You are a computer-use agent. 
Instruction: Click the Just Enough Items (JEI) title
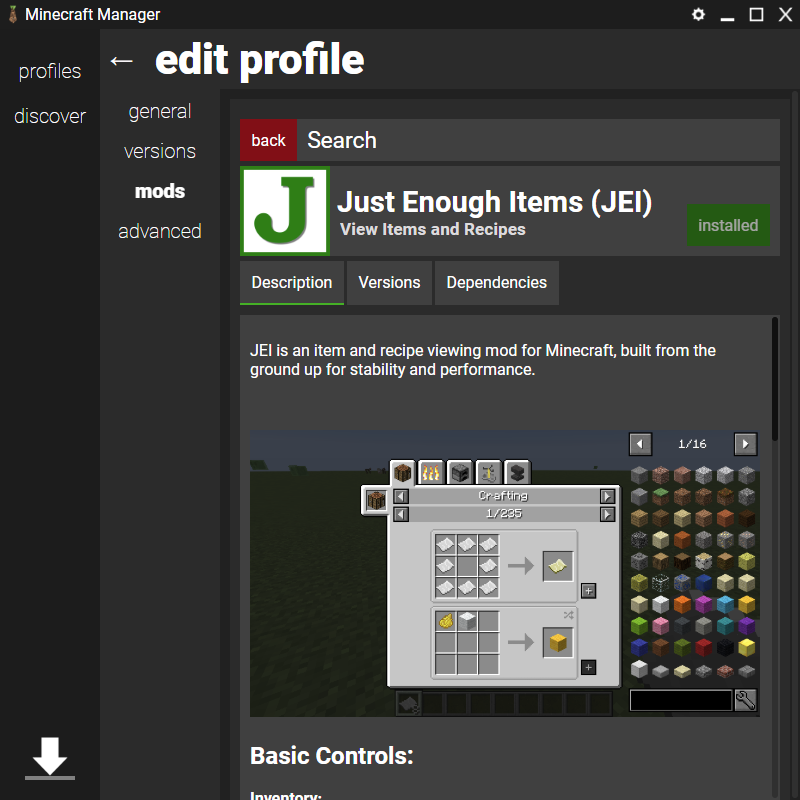494,202
